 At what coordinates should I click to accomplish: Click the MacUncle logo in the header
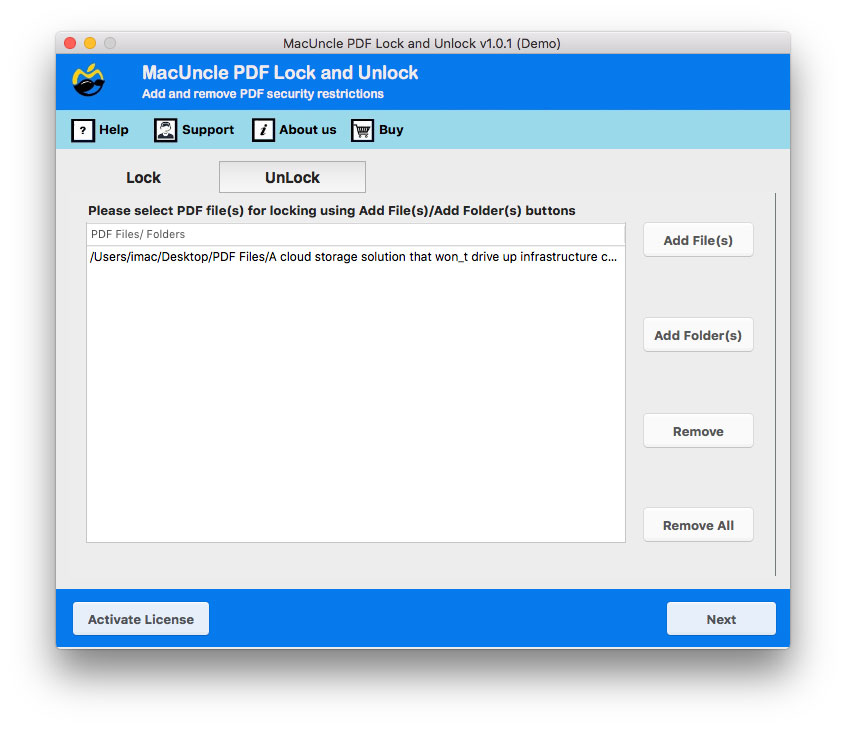tap(86, 81)
